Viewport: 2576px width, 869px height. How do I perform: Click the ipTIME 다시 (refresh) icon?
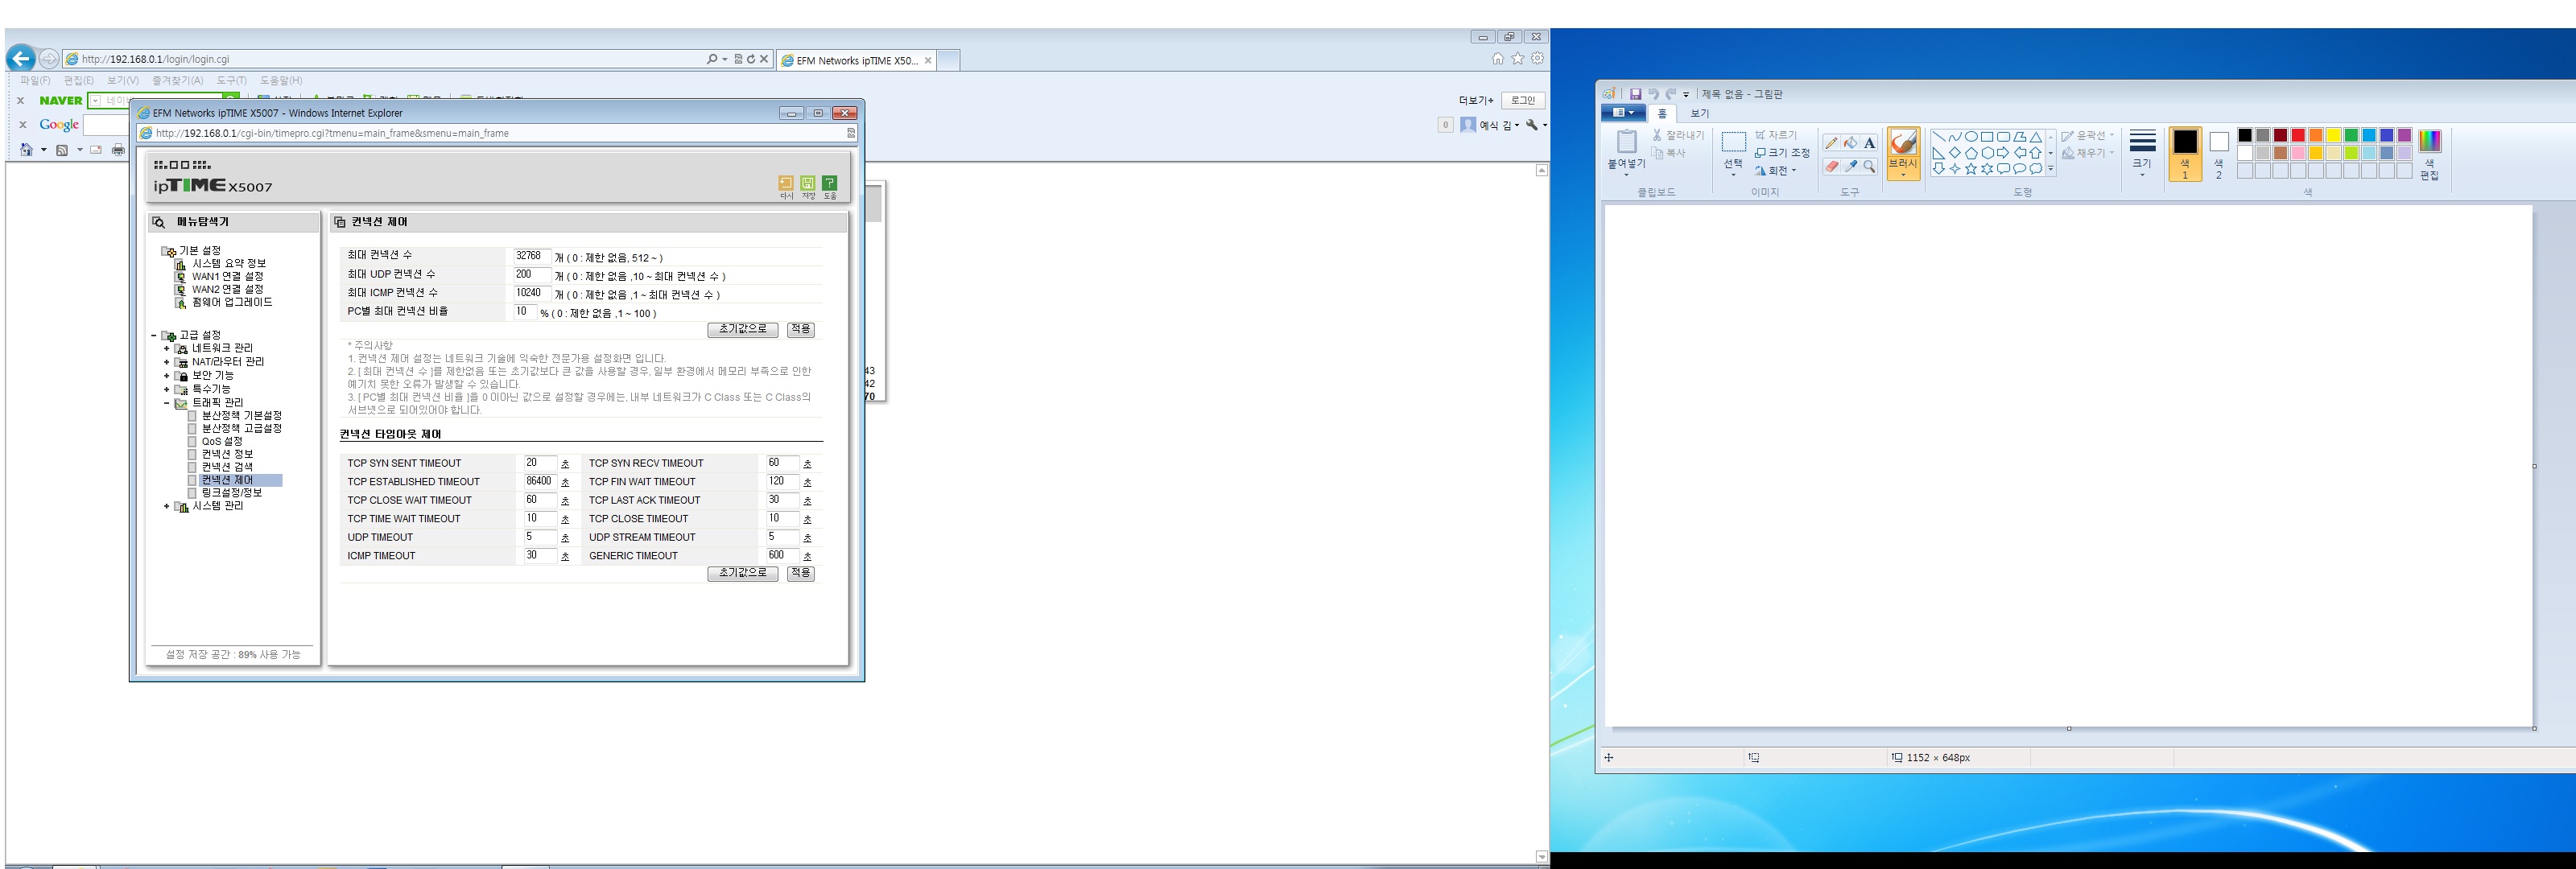tap(786, 183)
